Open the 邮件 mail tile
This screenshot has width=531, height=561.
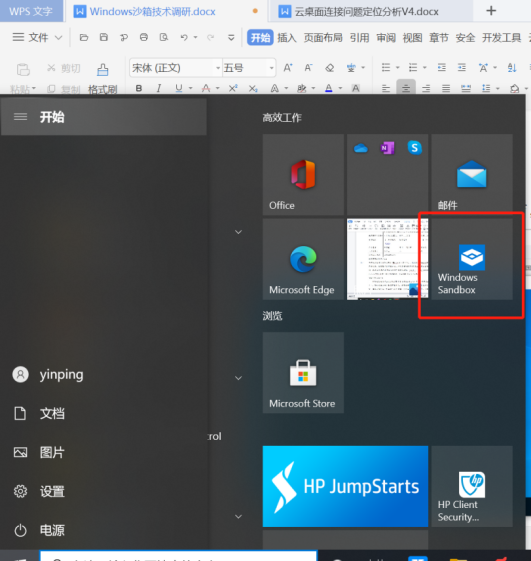[472, 175]
